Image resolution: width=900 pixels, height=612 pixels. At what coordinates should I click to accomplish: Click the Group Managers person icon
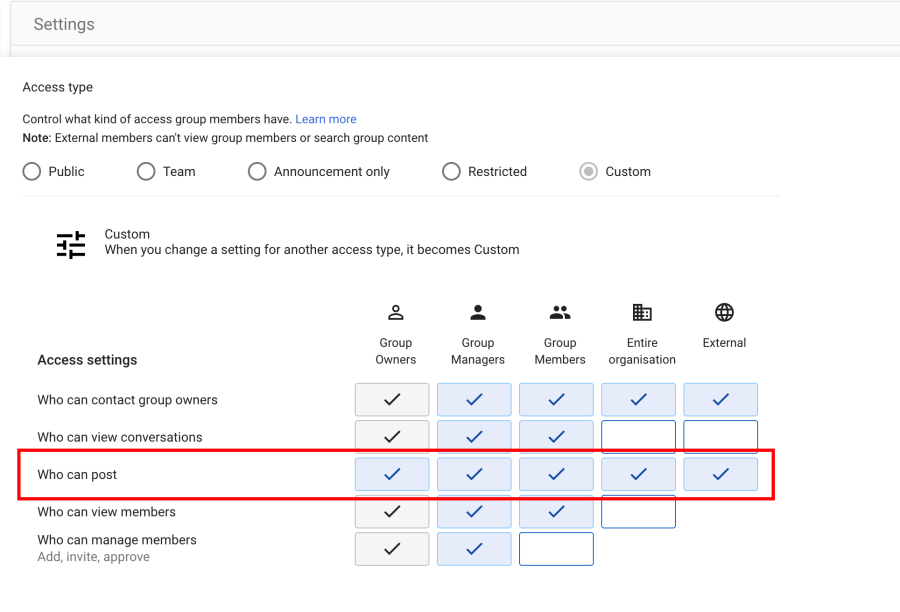(x=477, y=313)
